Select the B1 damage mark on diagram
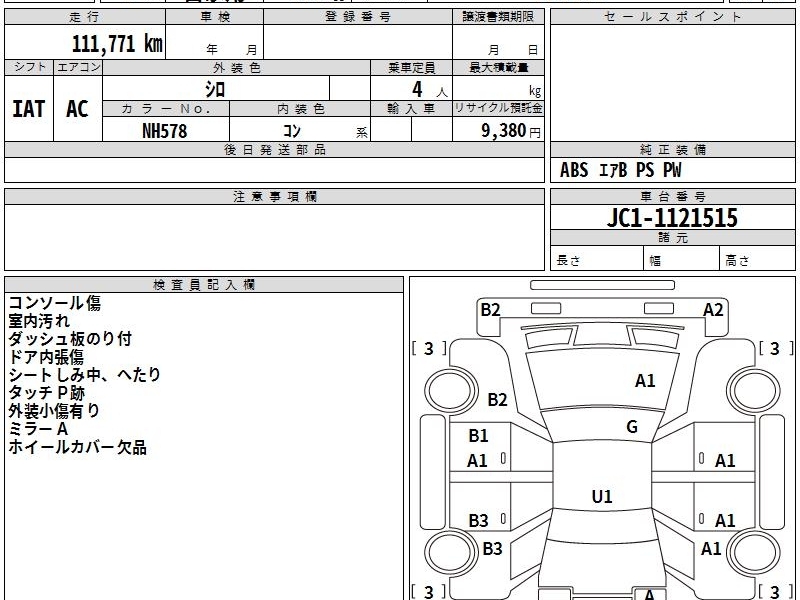 478,436
